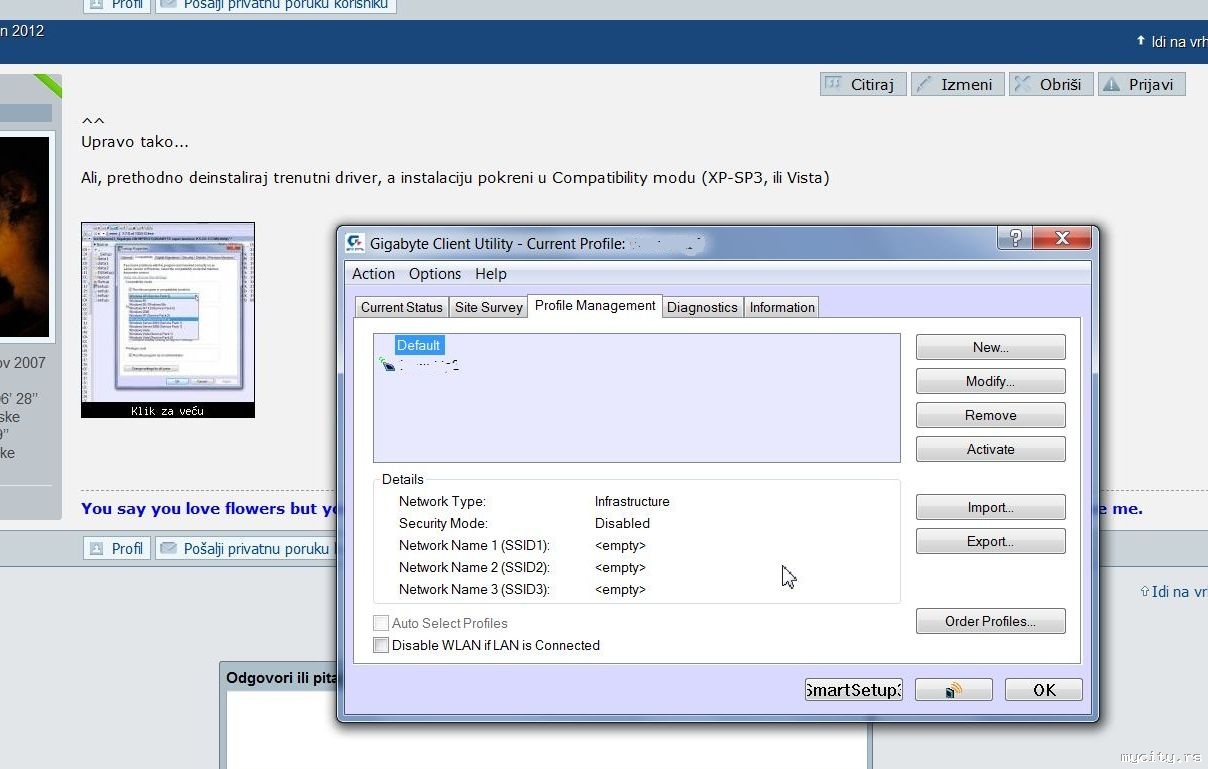Click the Citiraj quote button
The width and height of the screenshot is (1208, 769).
point(862,84)
